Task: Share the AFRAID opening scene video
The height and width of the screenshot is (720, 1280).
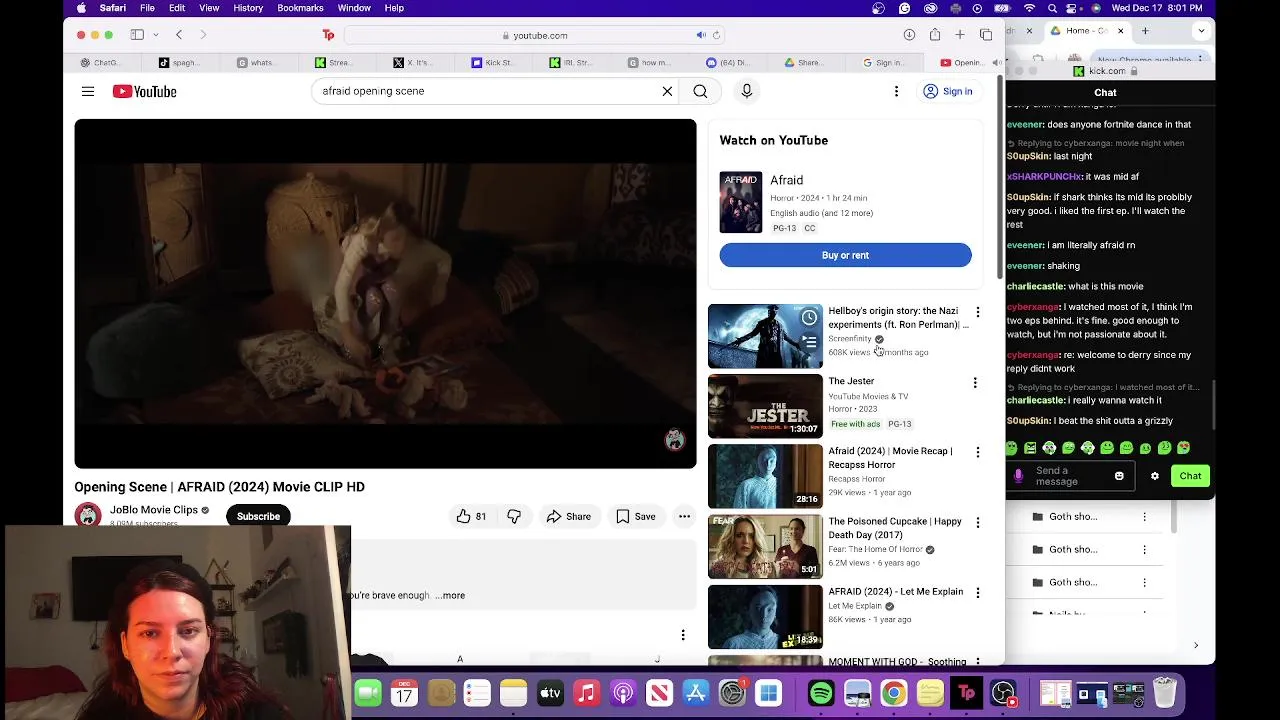Action: 568,516
